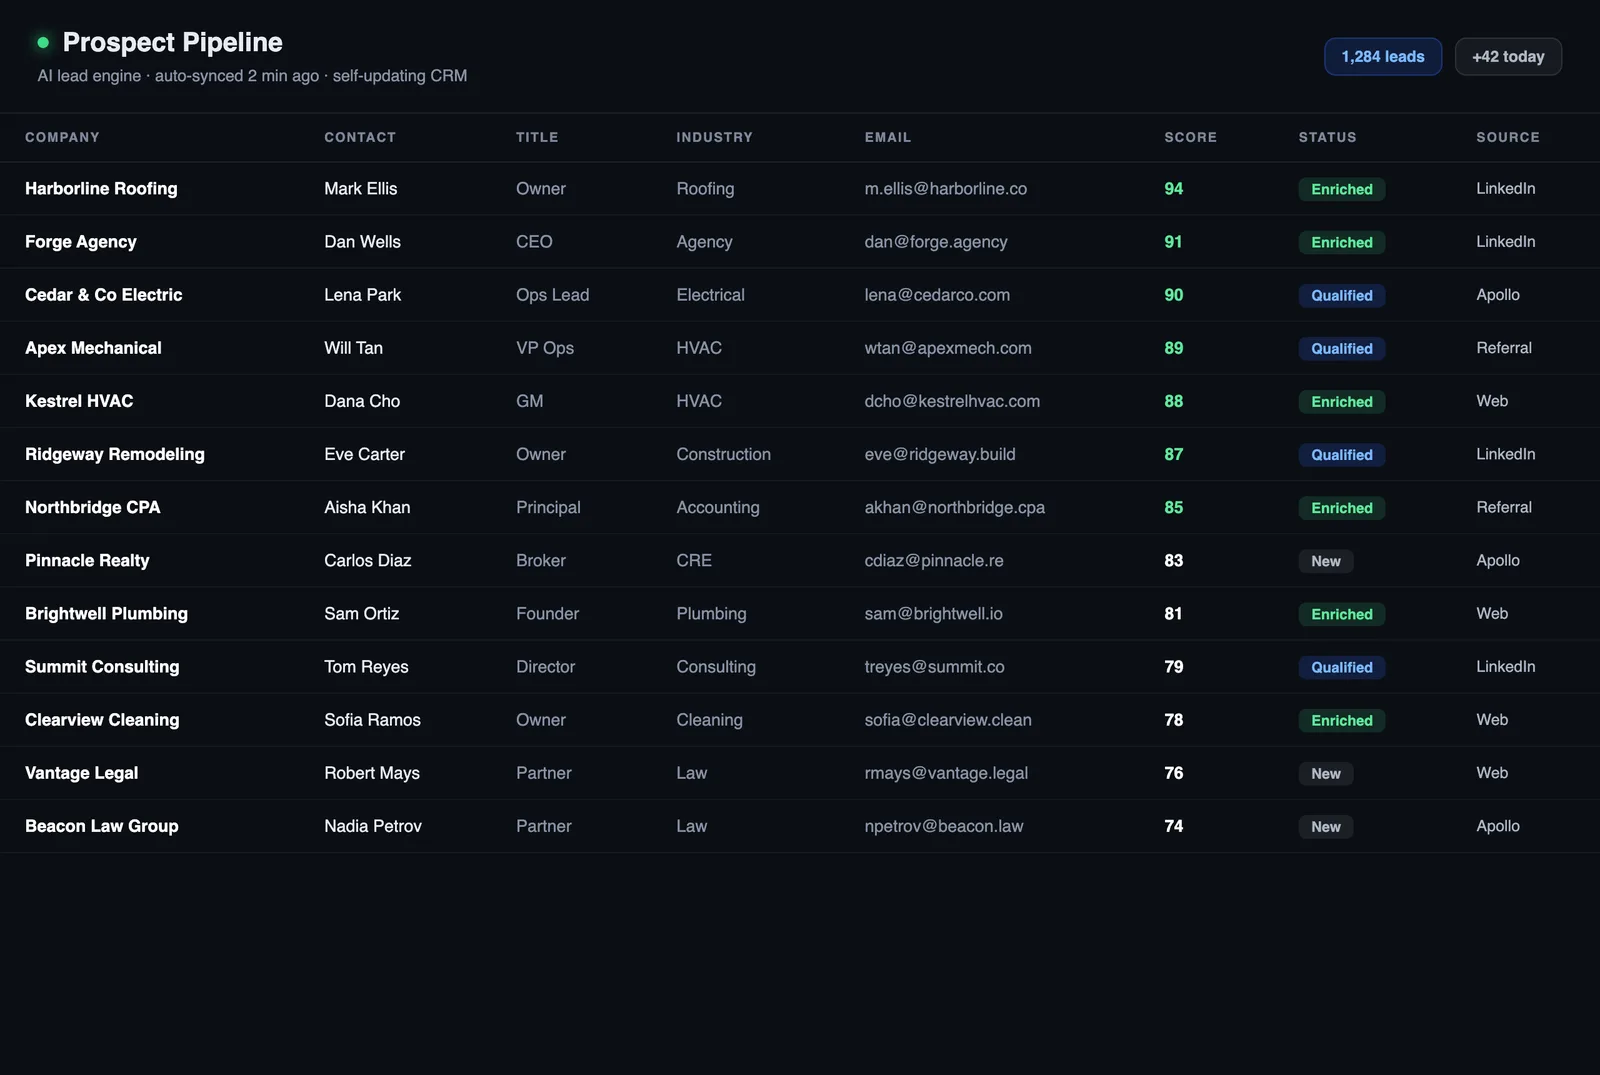Screen dimensions: 1600x1075
Task: Click the email eve@ridgeway.build
Action: point(940,454)
